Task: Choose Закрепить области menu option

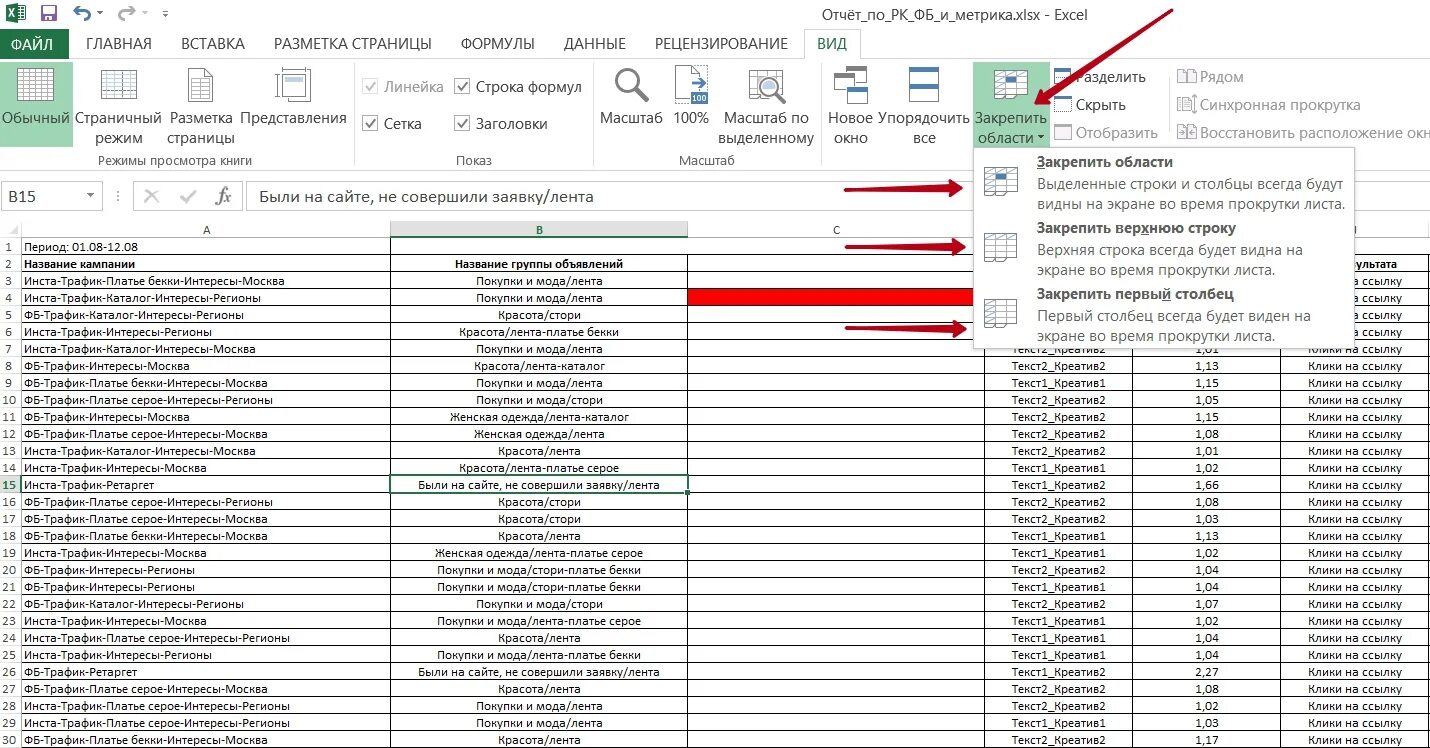Action: point(1163,182)
